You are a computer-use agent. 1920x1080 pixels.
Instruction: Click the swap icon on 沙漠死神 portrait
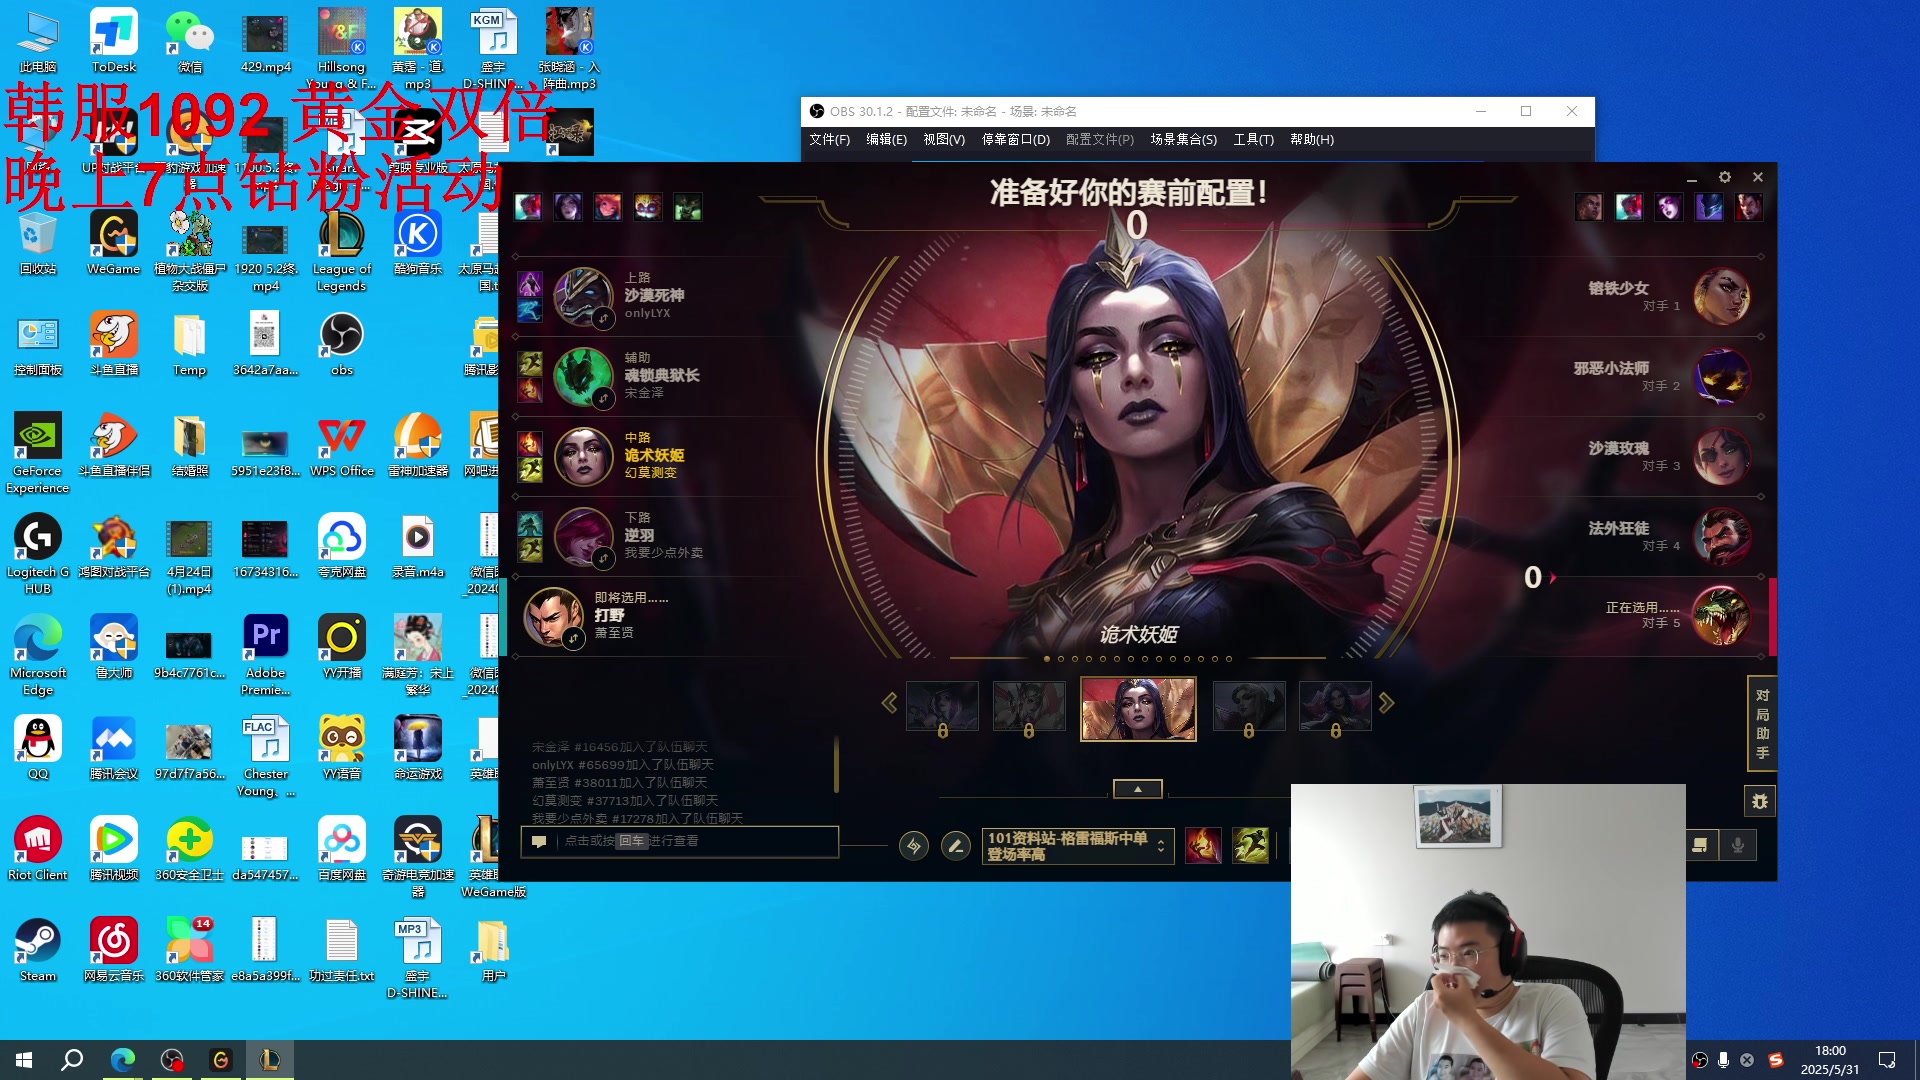tap(603, 318)
